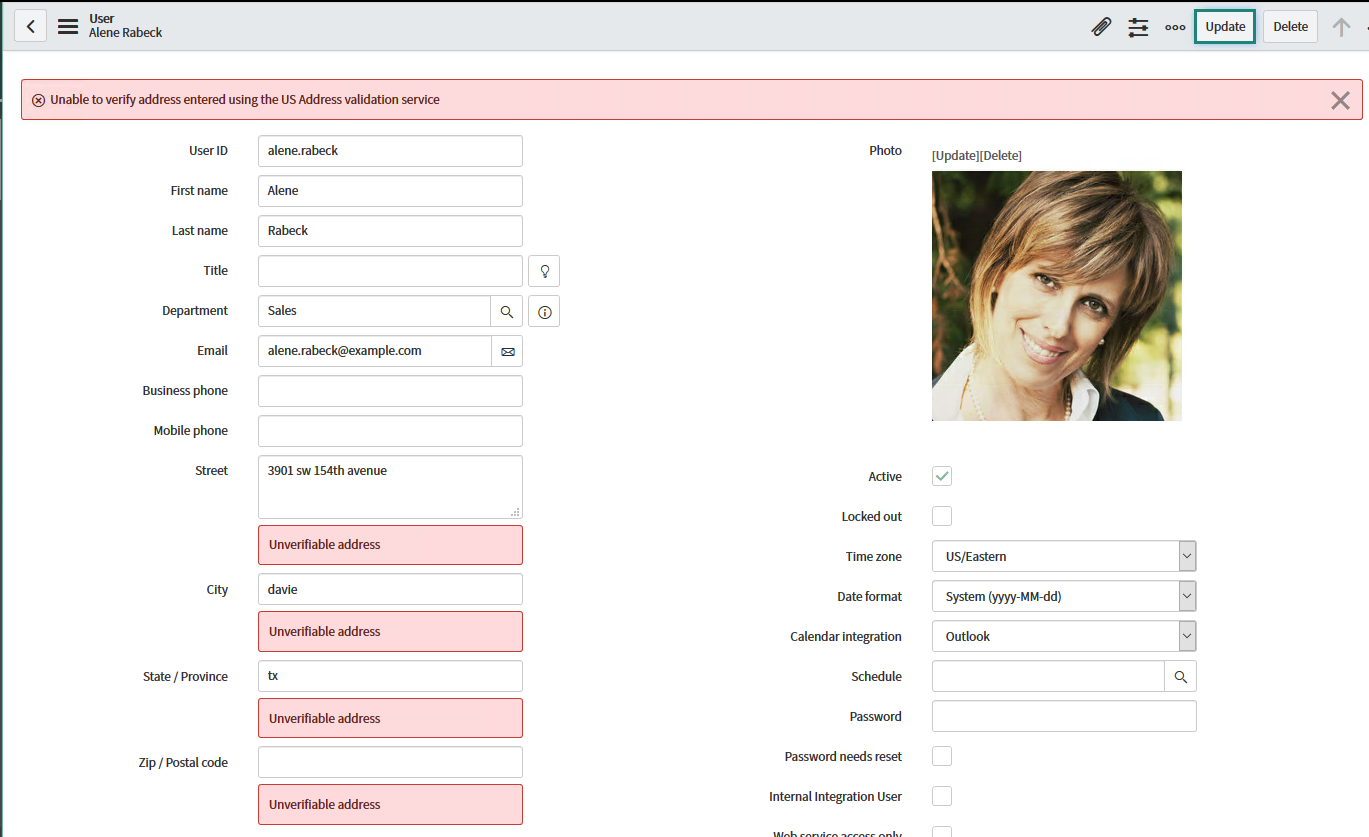Open the Schedule lookup magnifier
This screenshot has height=837, width=1369.
(1180, 676)
